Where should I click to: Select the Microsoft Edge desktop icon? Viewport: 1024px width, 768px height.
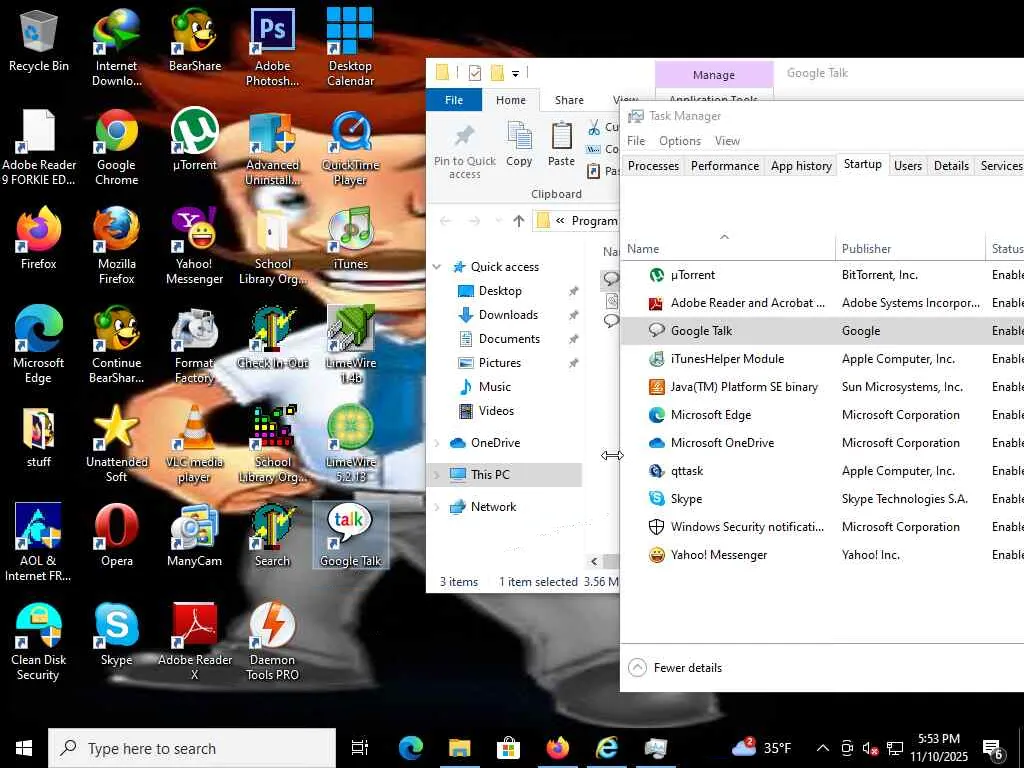[x=39, y=345]
